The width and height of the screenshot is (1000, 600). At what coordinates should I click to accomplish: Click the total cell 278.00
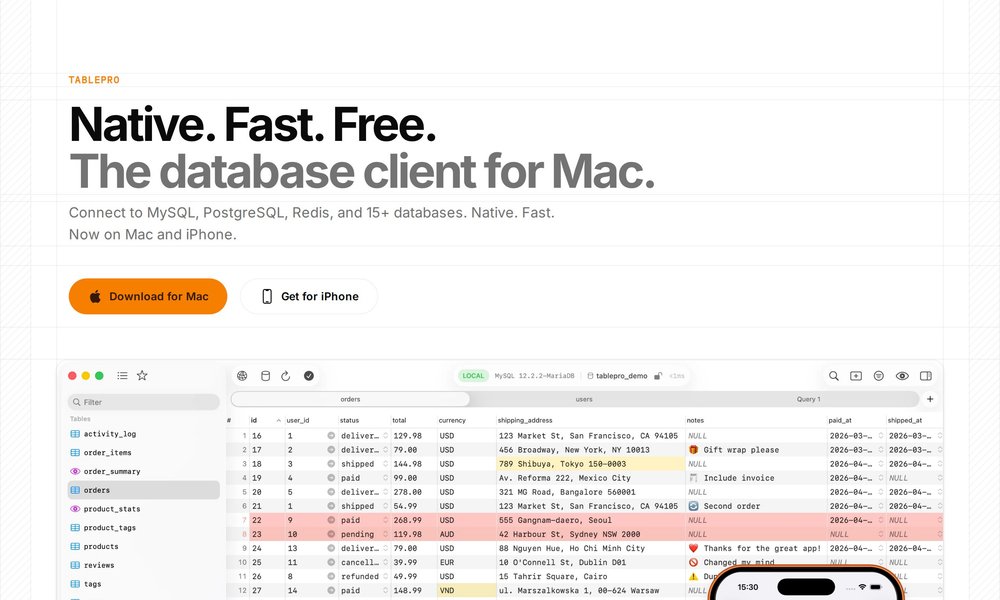point(413,492)
